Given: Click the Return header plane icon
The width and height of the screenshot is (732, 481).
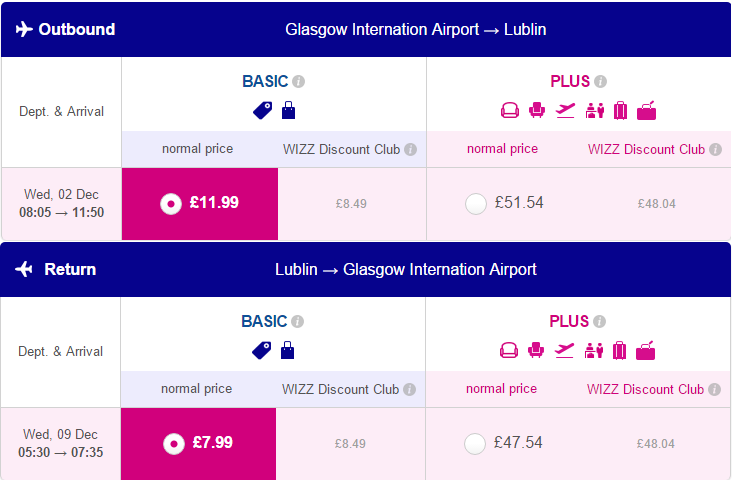Looking at the screenshot, I should click(x=24, y=269).
